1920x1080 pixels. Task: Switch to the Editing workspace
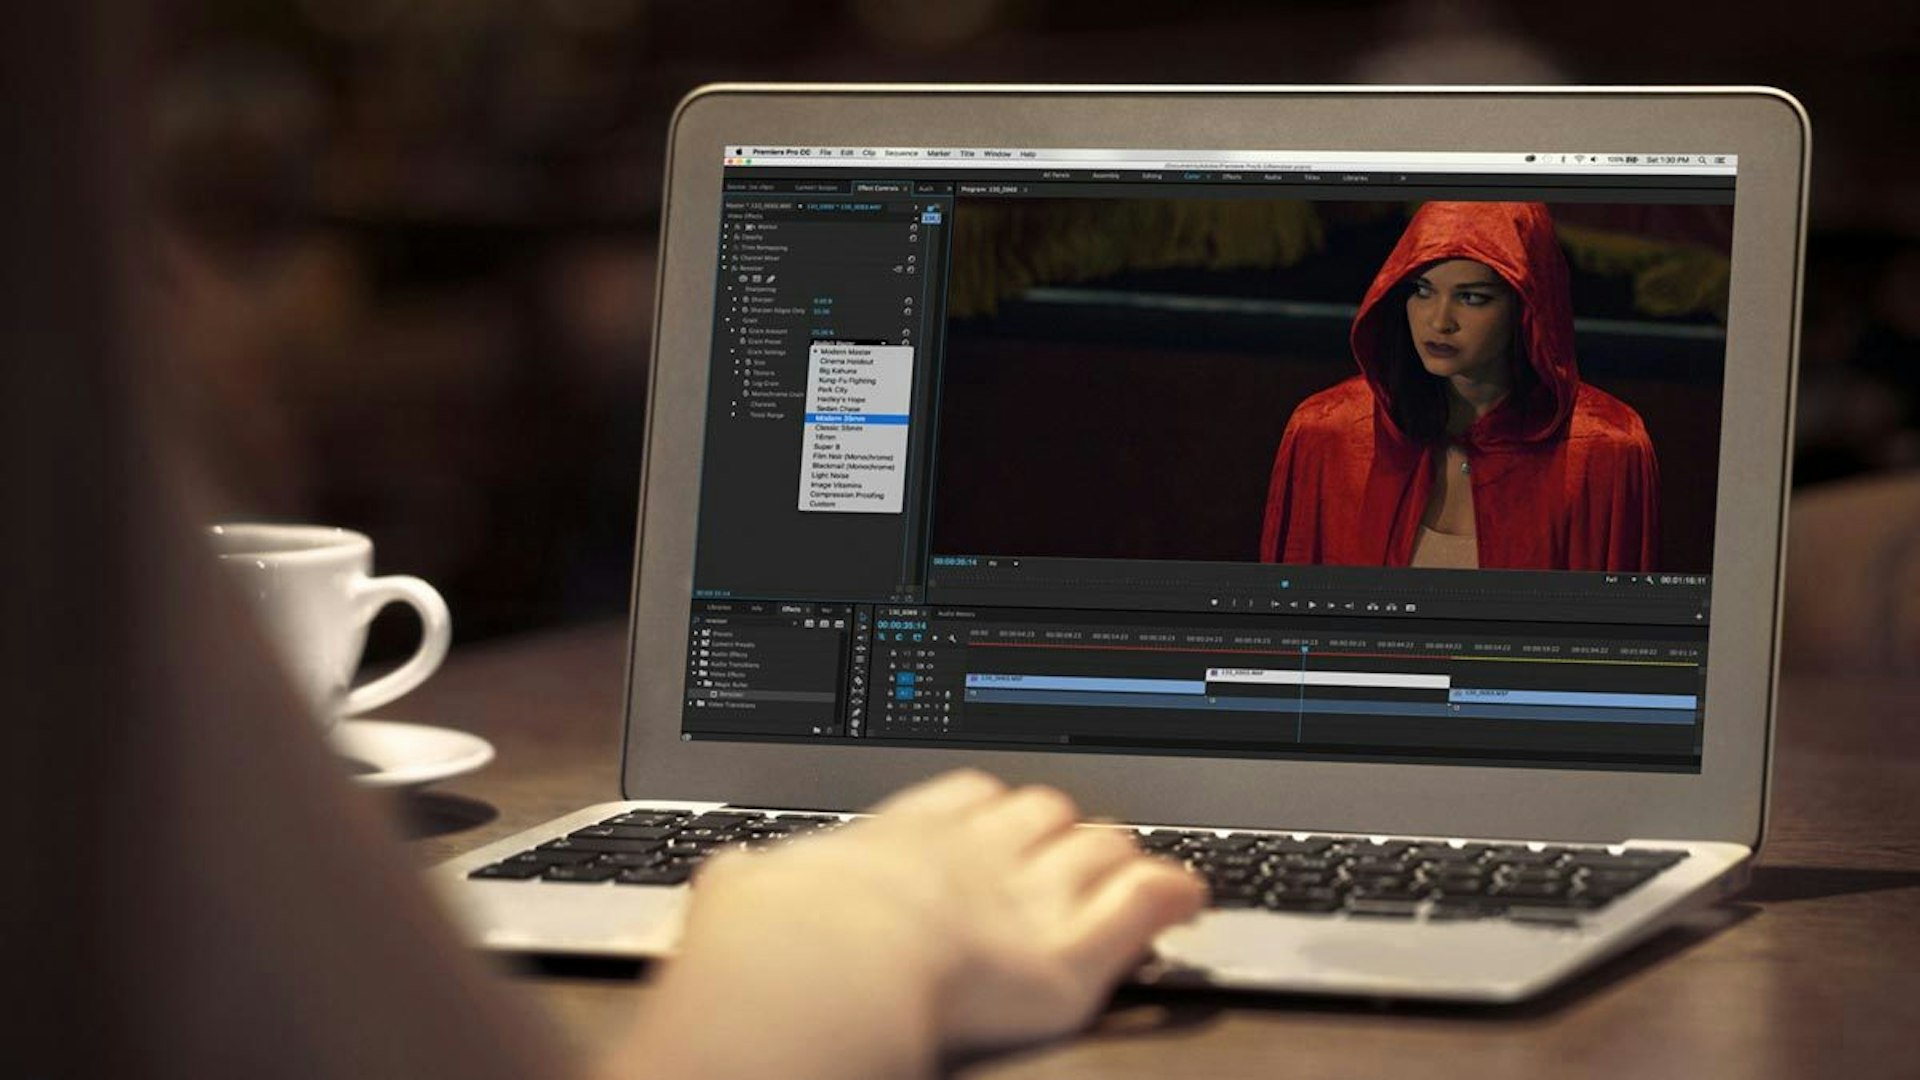pyautogui.click(x=1152, y=176)
